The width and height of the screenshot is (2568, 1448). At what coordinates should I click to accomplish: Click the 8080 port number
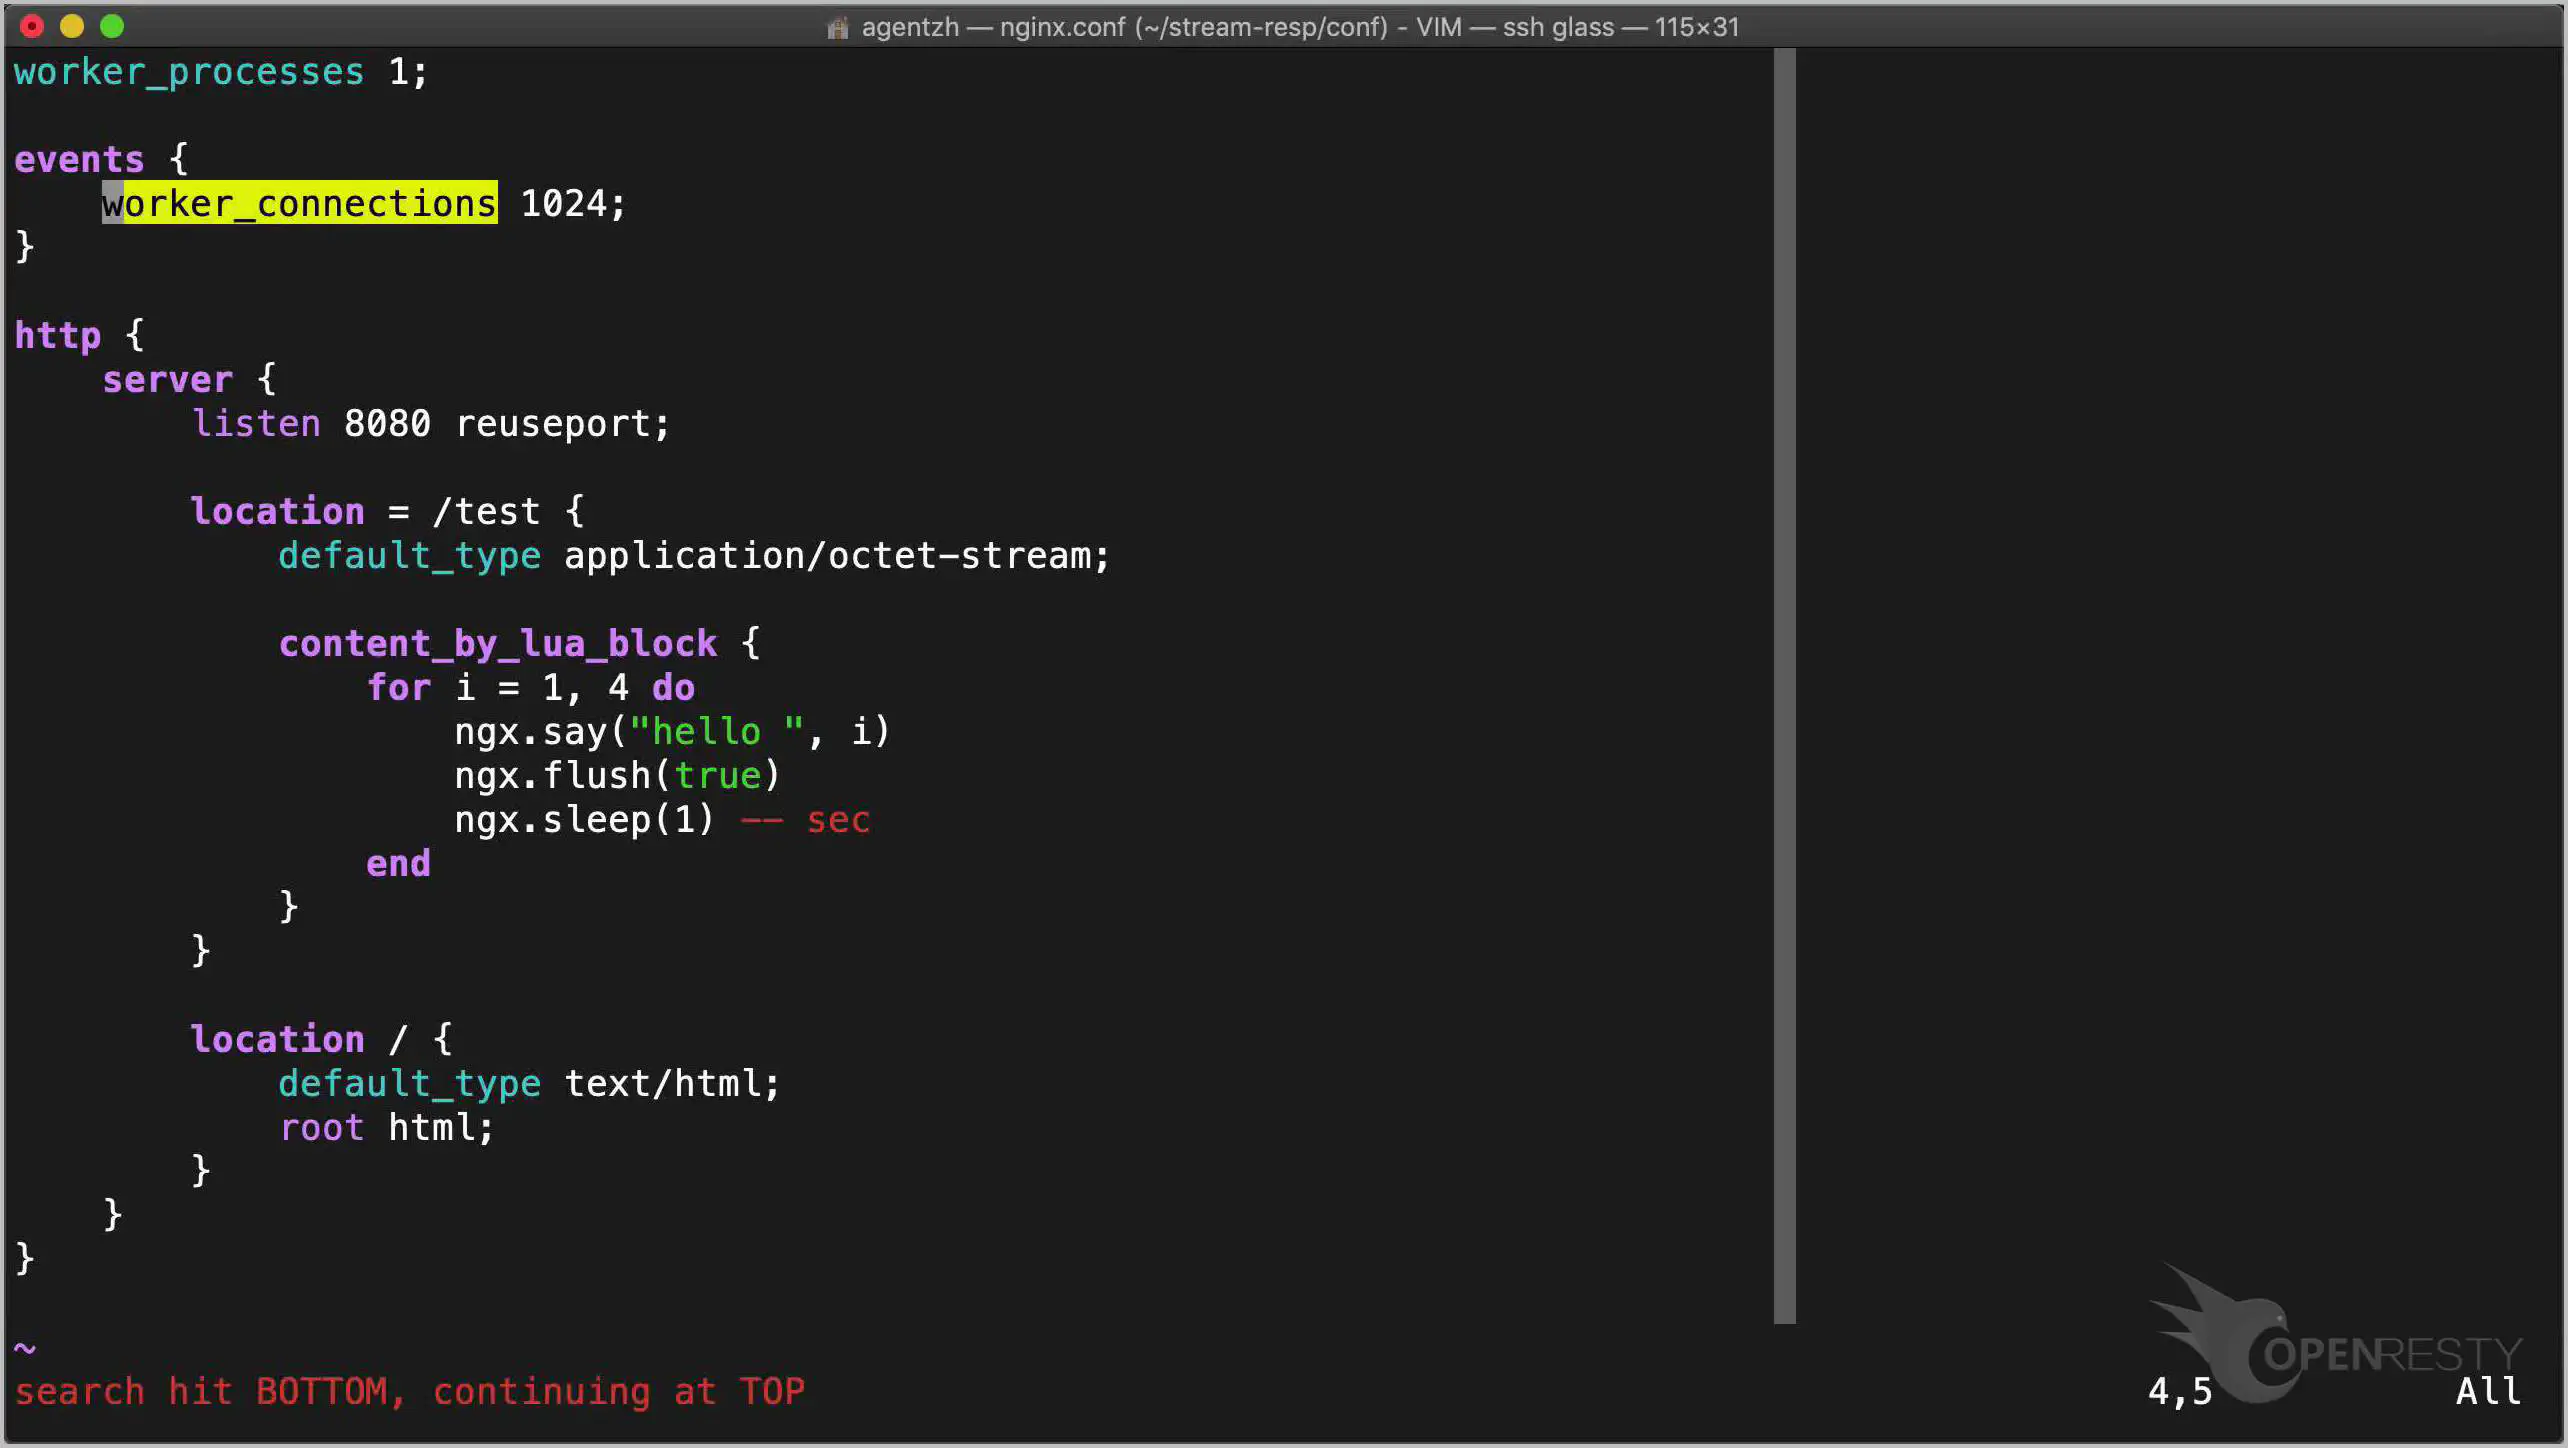387,423
